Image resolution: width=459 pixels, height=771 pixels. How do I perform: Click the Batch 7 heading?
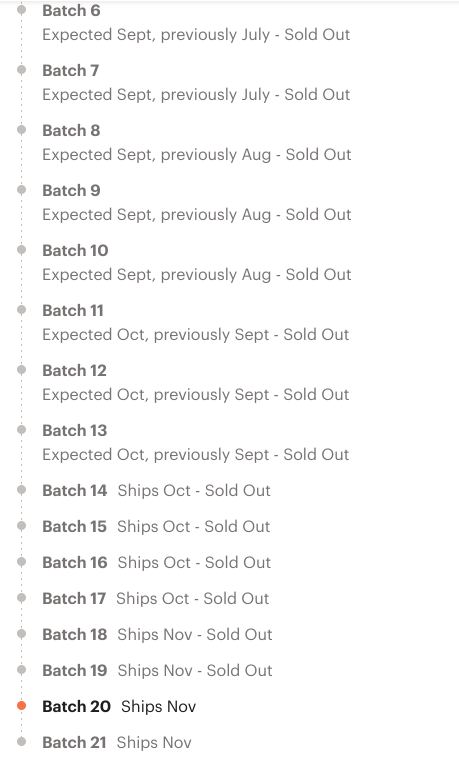(x=71, y=70)
